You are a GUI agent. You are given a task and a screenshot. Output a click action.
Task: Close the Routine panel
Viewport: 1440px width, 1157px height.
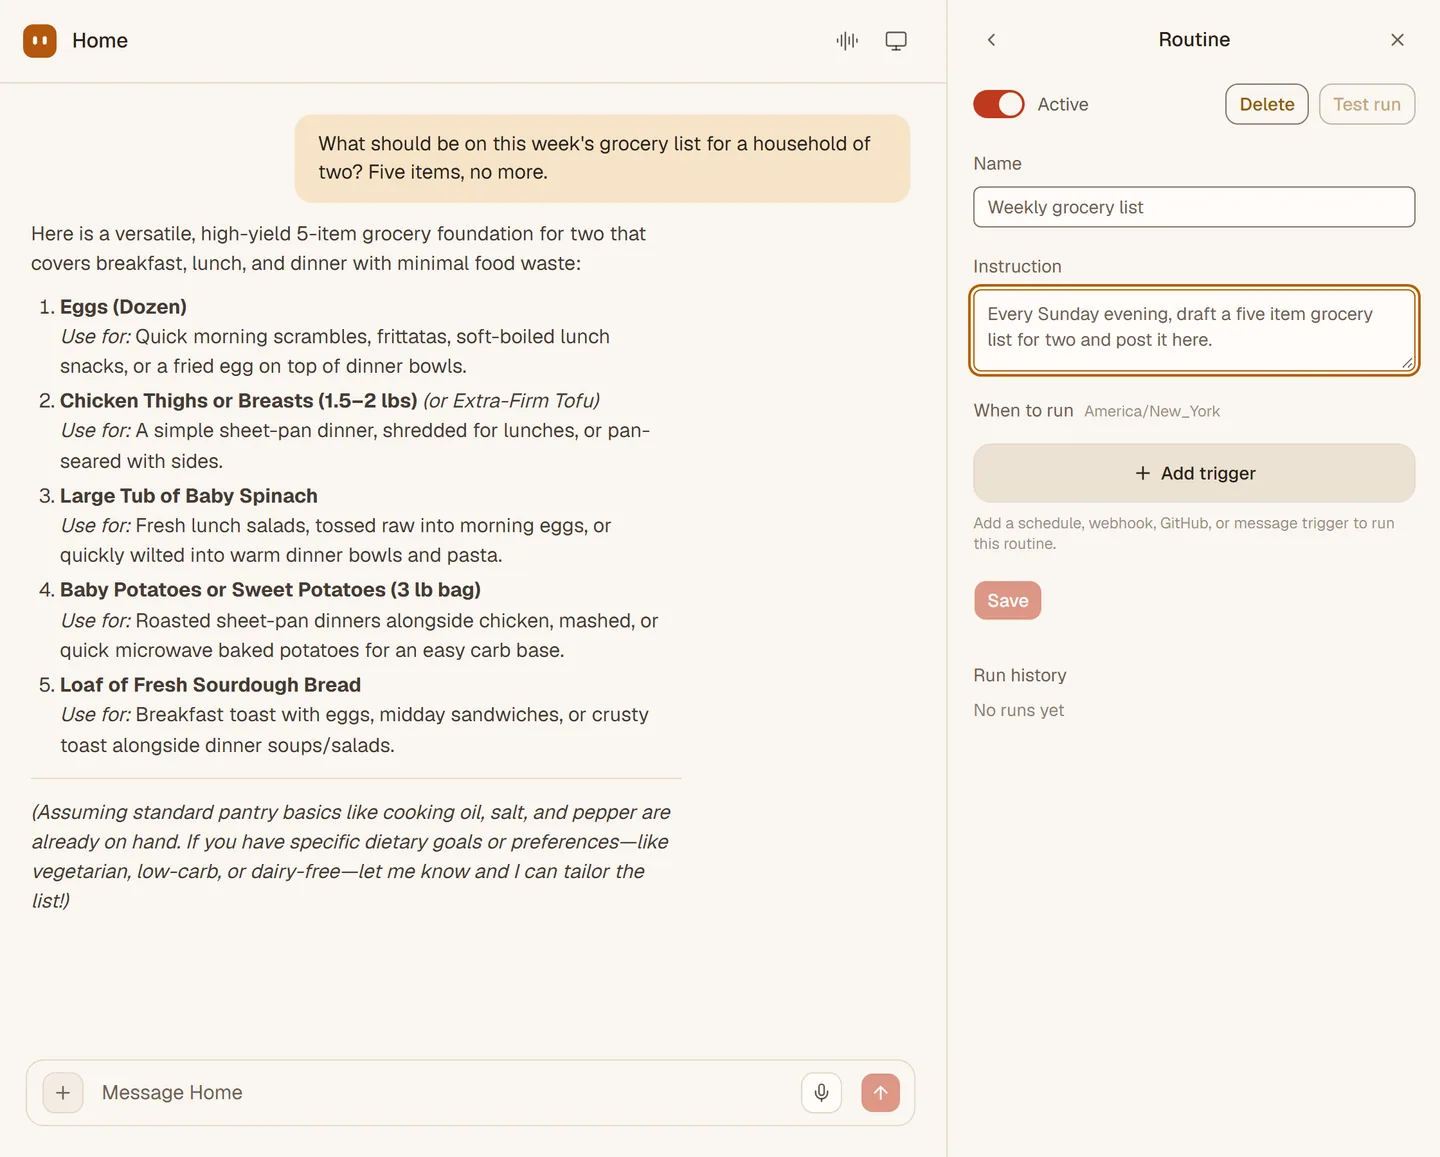[1397, 40]
